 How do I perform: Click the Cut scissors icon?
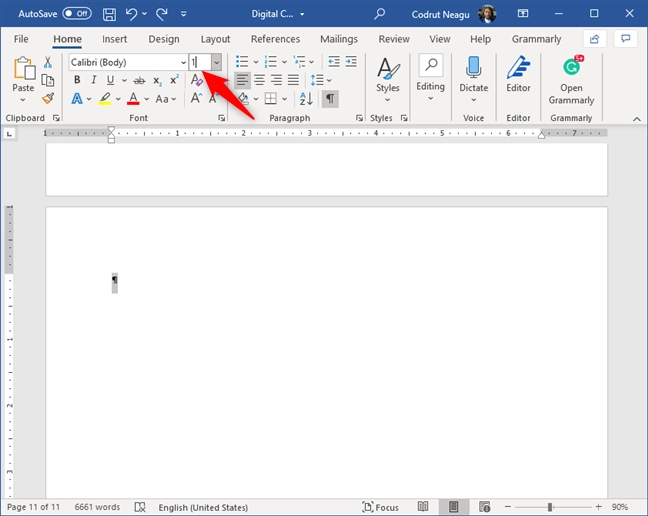coord(48,62)
